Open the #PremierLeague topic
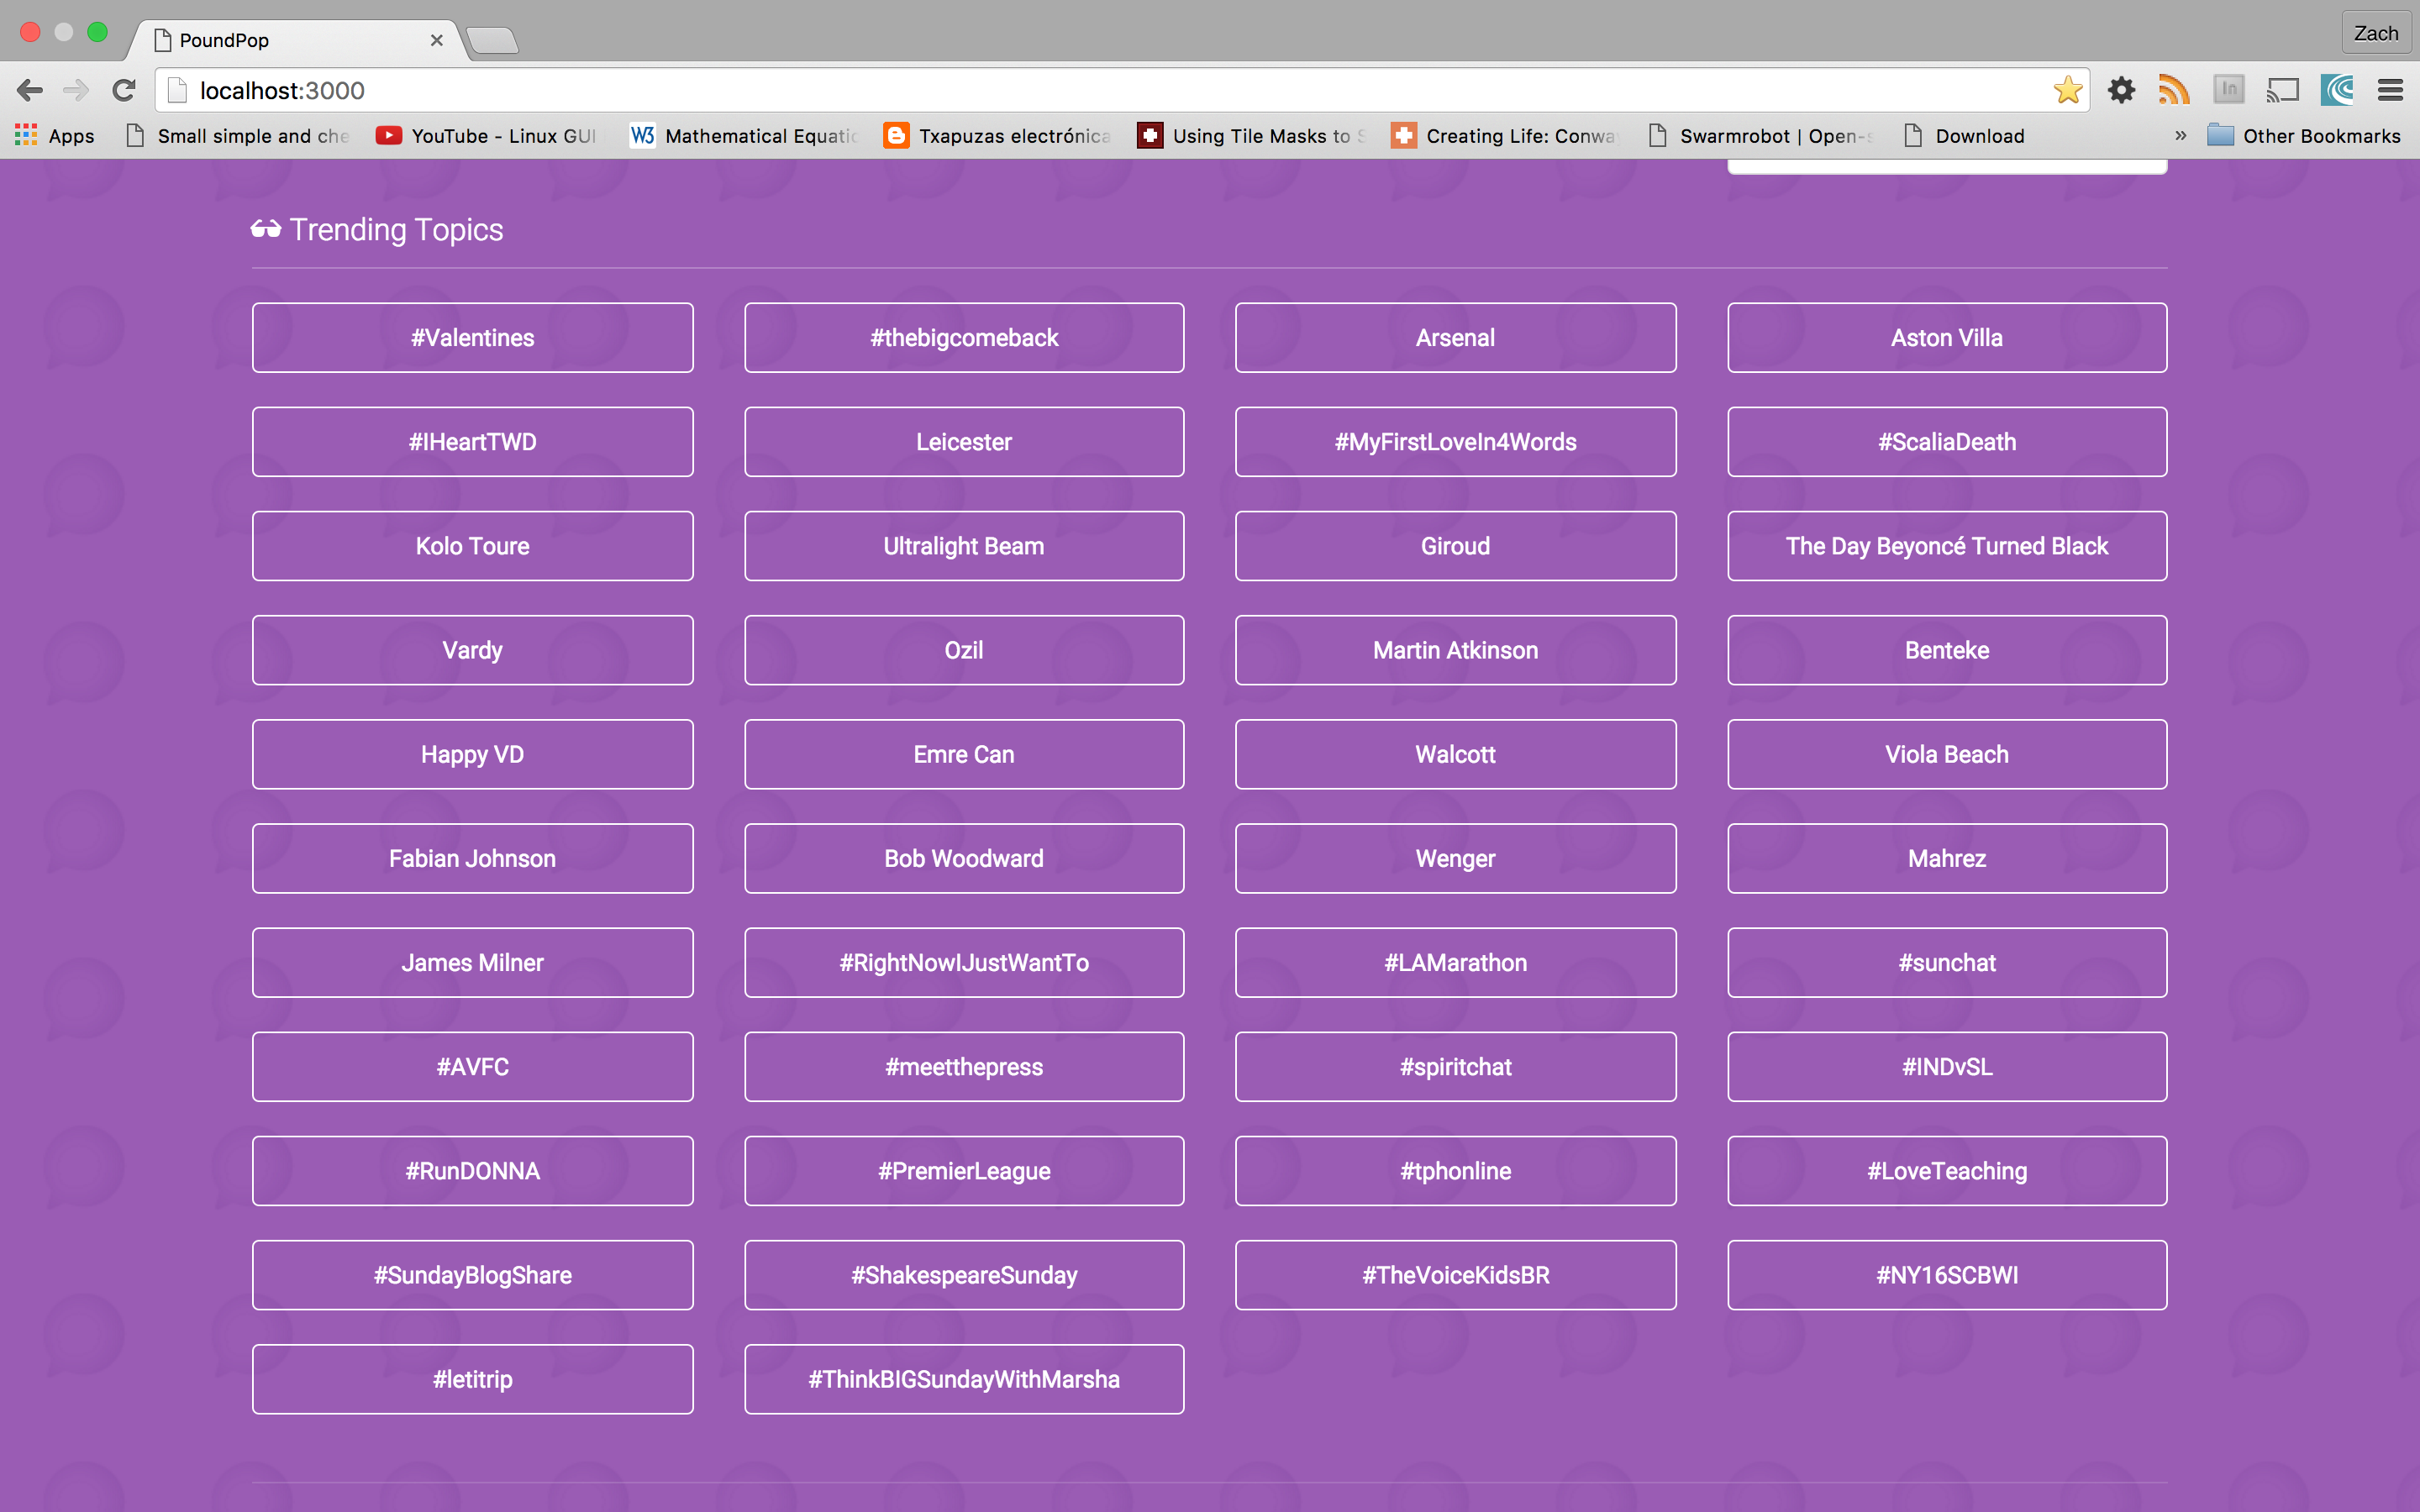Image resolution: width=2420 pixels, height=1512 pixels. pyautogui.click(x=964, y=1171)
